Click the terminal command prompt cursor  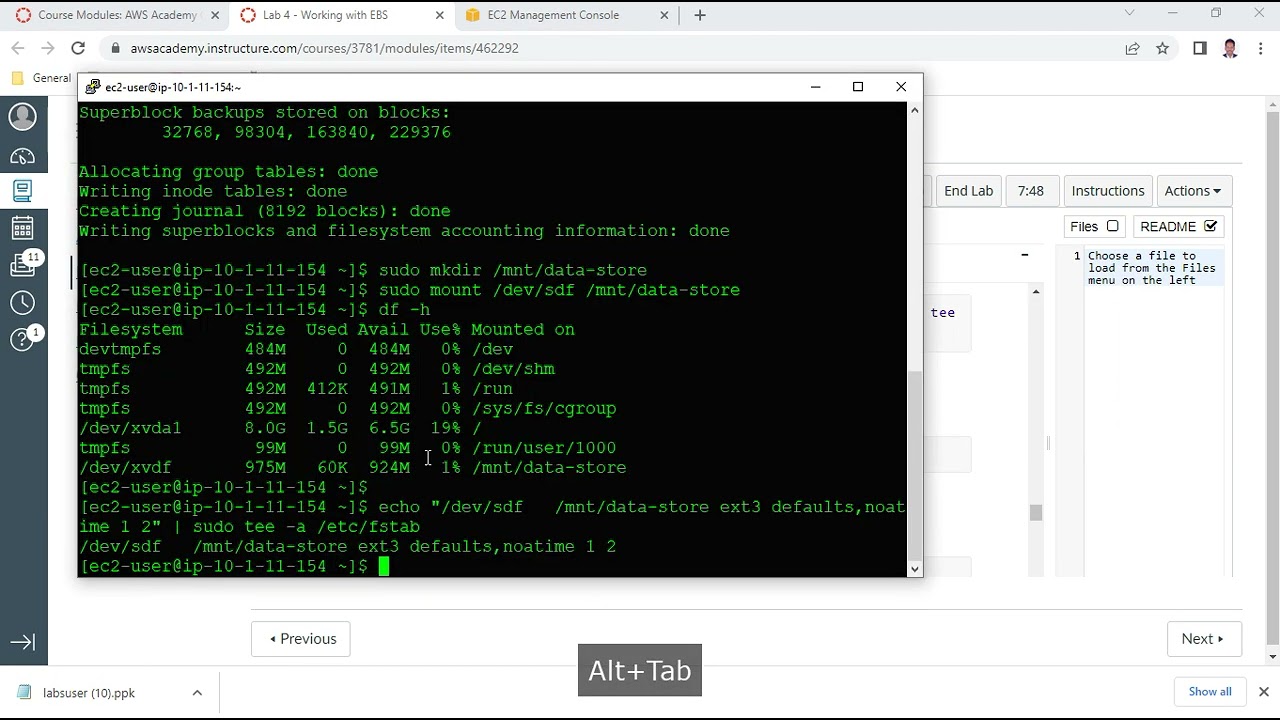383,566
